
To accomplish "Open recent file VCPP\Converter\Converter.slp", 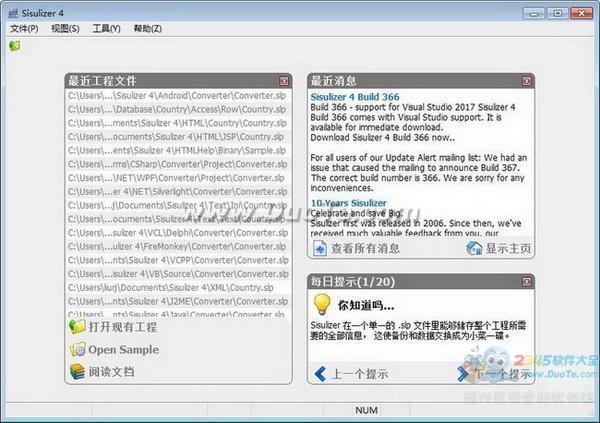I will (177, 261).
